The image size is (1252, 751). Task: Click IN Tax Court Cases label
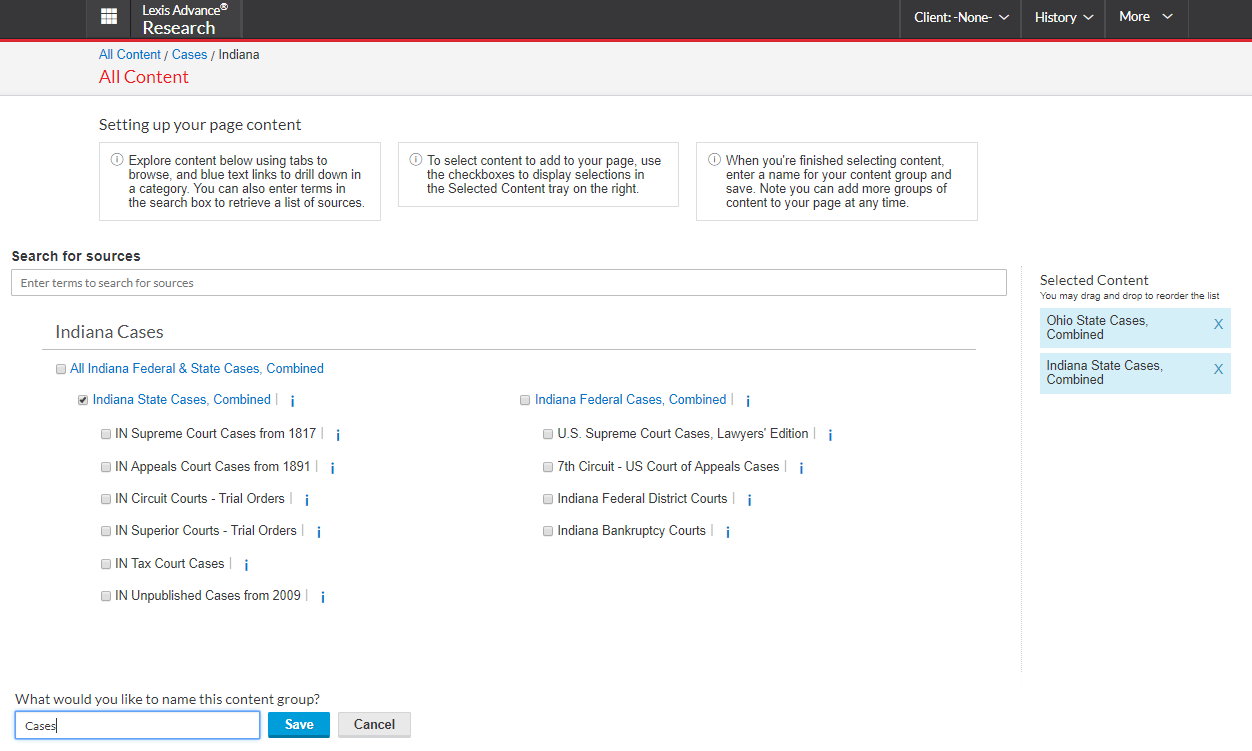point(170,564)
